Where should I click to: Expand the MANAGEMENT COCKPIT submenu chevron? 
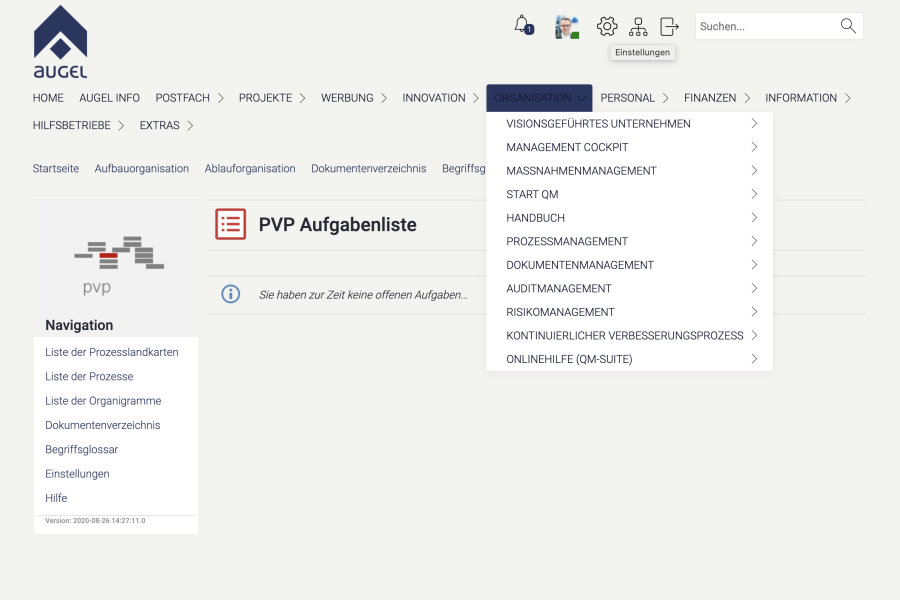point(755,147)
